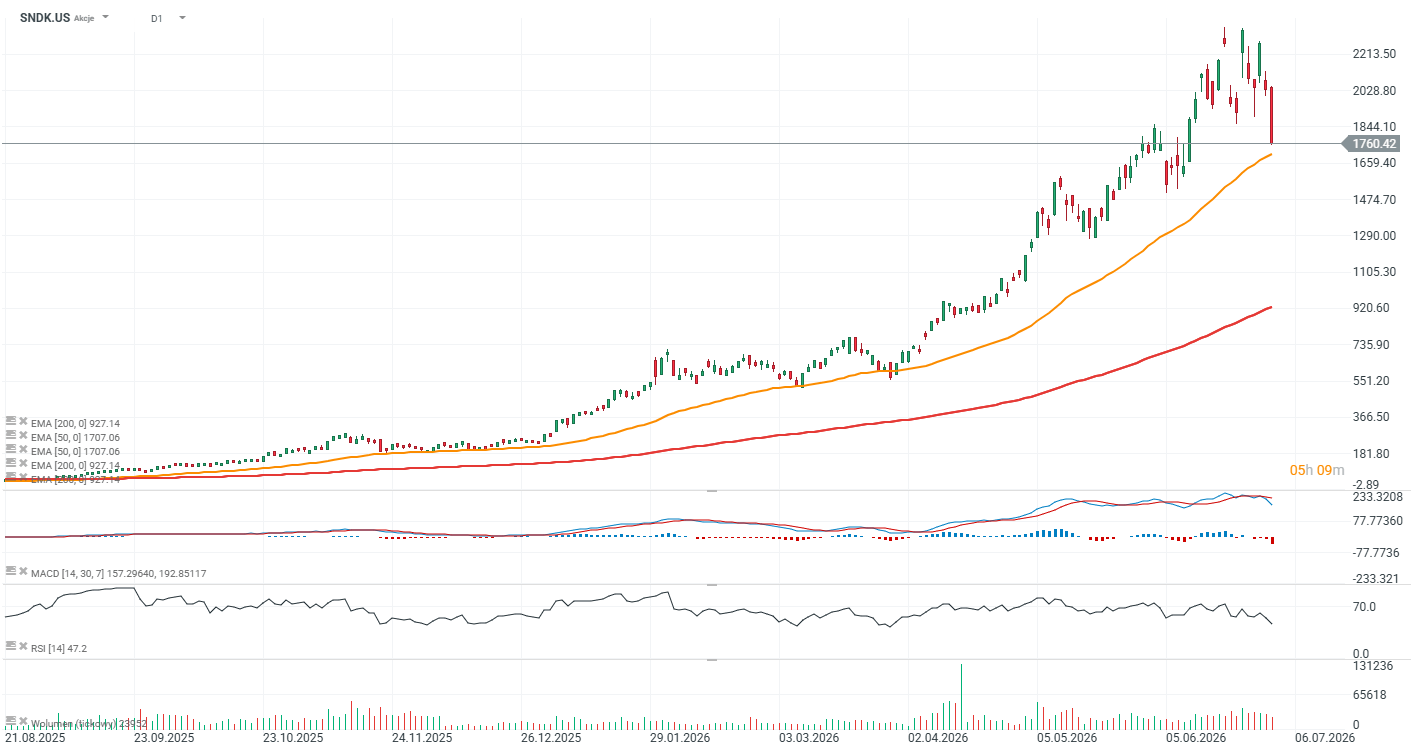Viewport: 1413px width, 755px height.
Task: Click the RSI [14] 47.2 label
Action: pos(59,649)
